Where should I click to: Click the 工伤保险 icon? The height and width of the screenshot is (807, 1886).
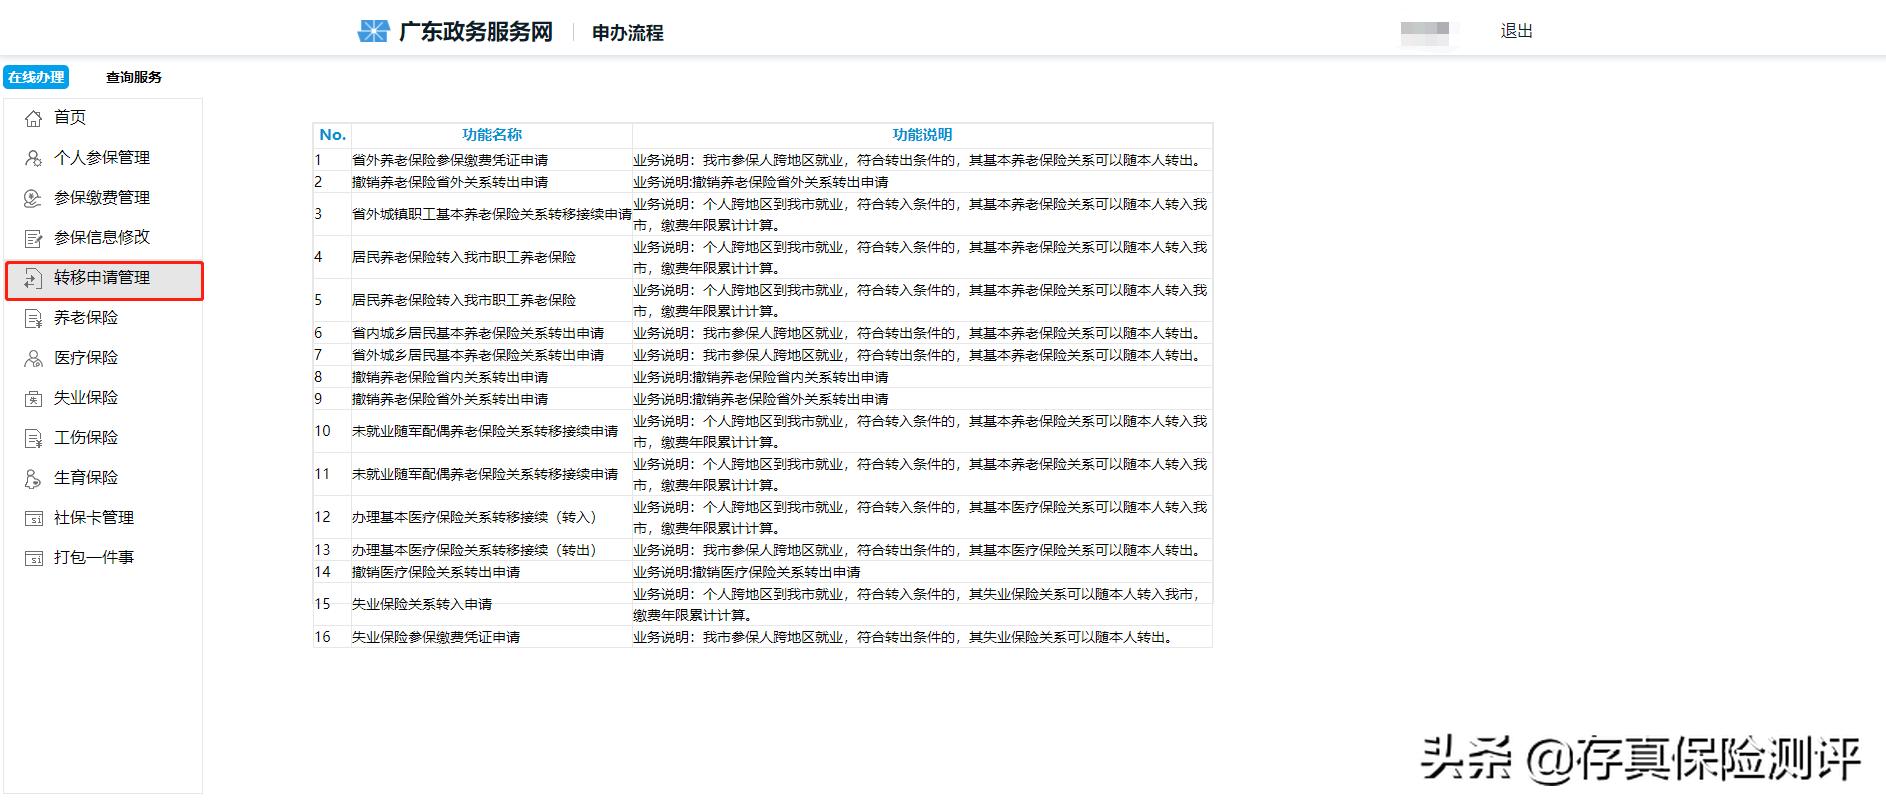33,438
